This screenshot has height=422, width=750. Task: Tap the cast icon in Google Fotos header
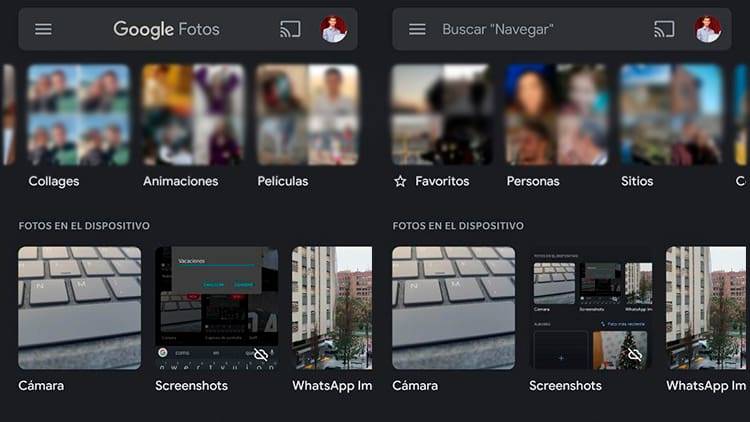tap(290, 30)
